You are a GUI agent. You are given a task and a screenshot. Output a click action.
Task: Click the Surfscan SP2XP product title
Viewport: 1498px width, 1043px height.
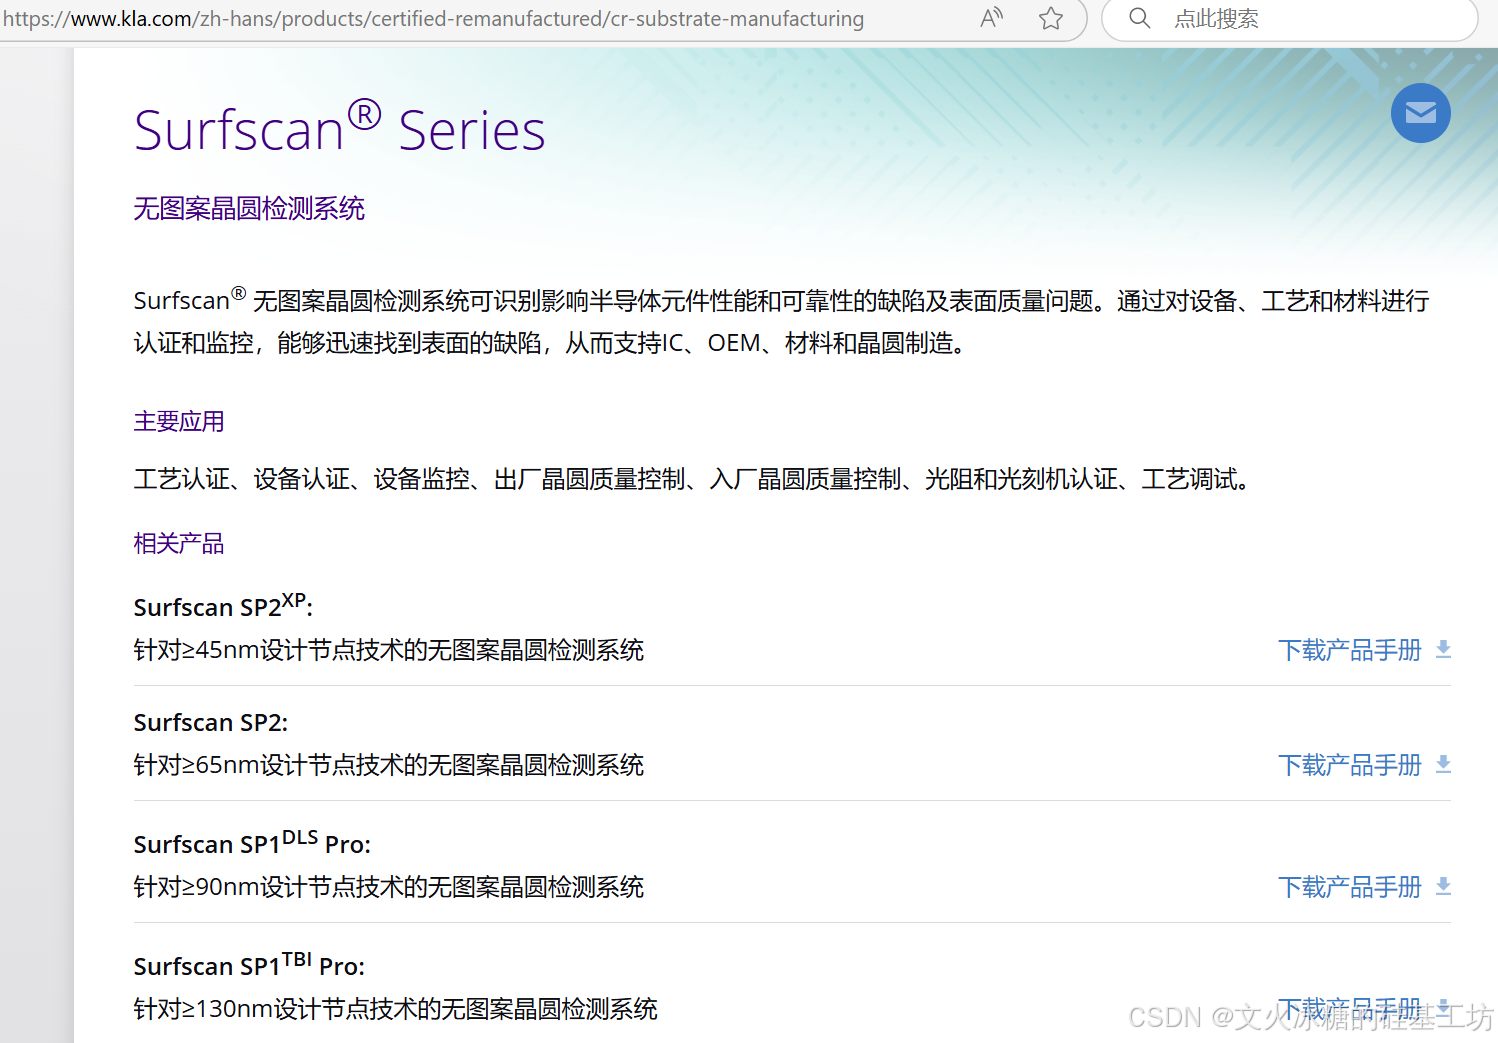pos(223,605)
